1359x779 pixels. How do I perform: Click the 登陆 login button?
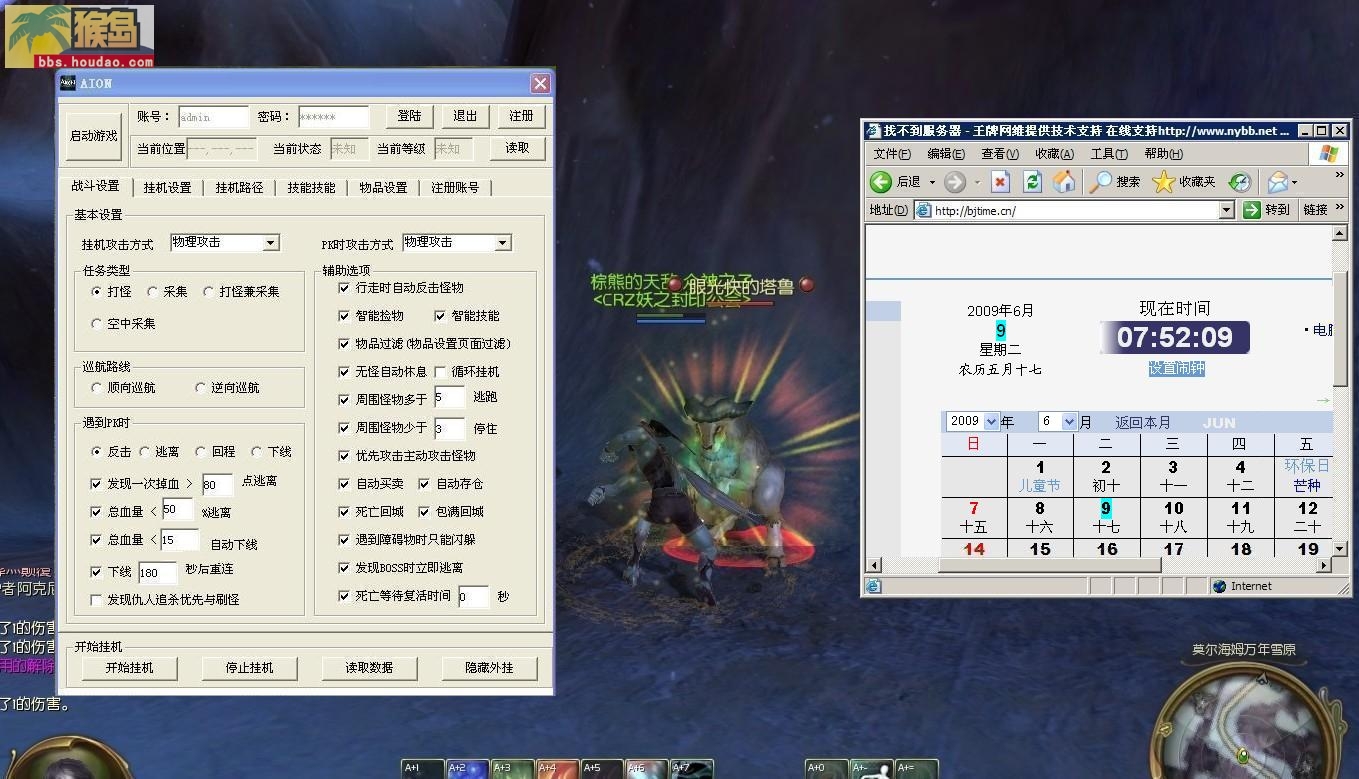tap(410, 116)
